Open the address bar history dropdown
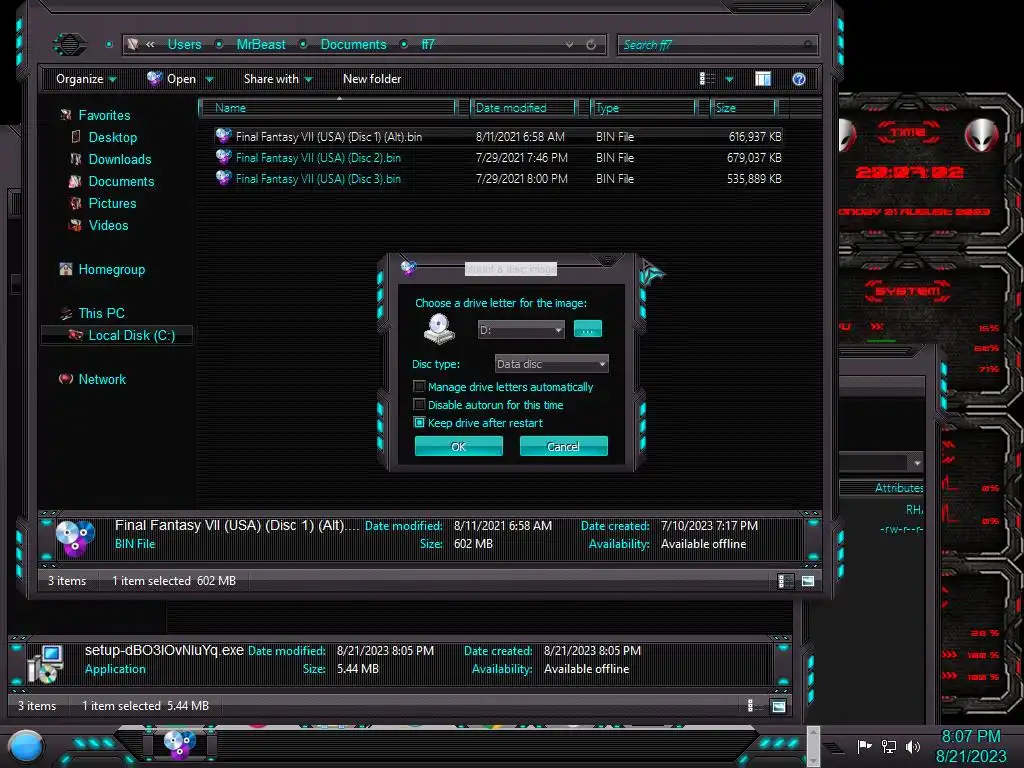 (569, 44)
